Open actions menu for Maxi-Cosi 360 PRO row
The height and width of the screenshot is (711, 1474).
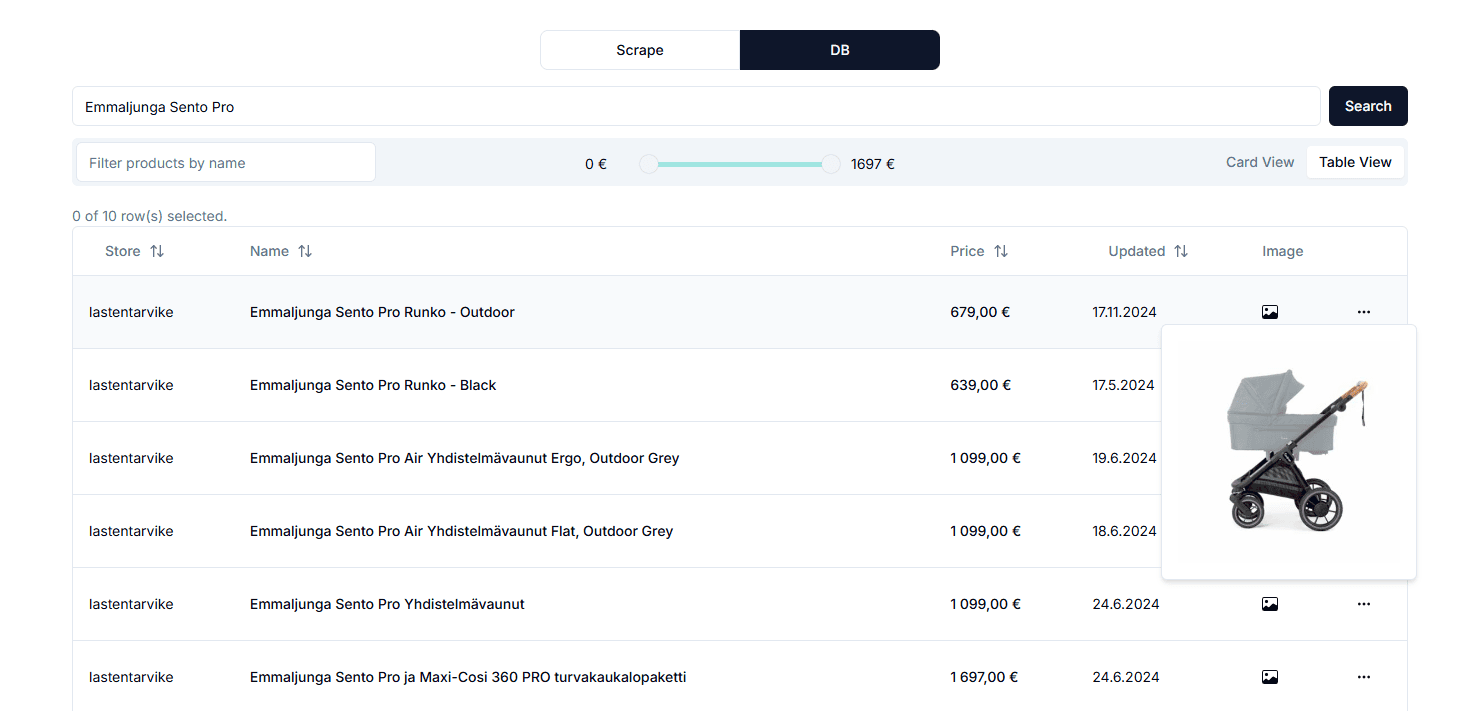point(1364,677)
